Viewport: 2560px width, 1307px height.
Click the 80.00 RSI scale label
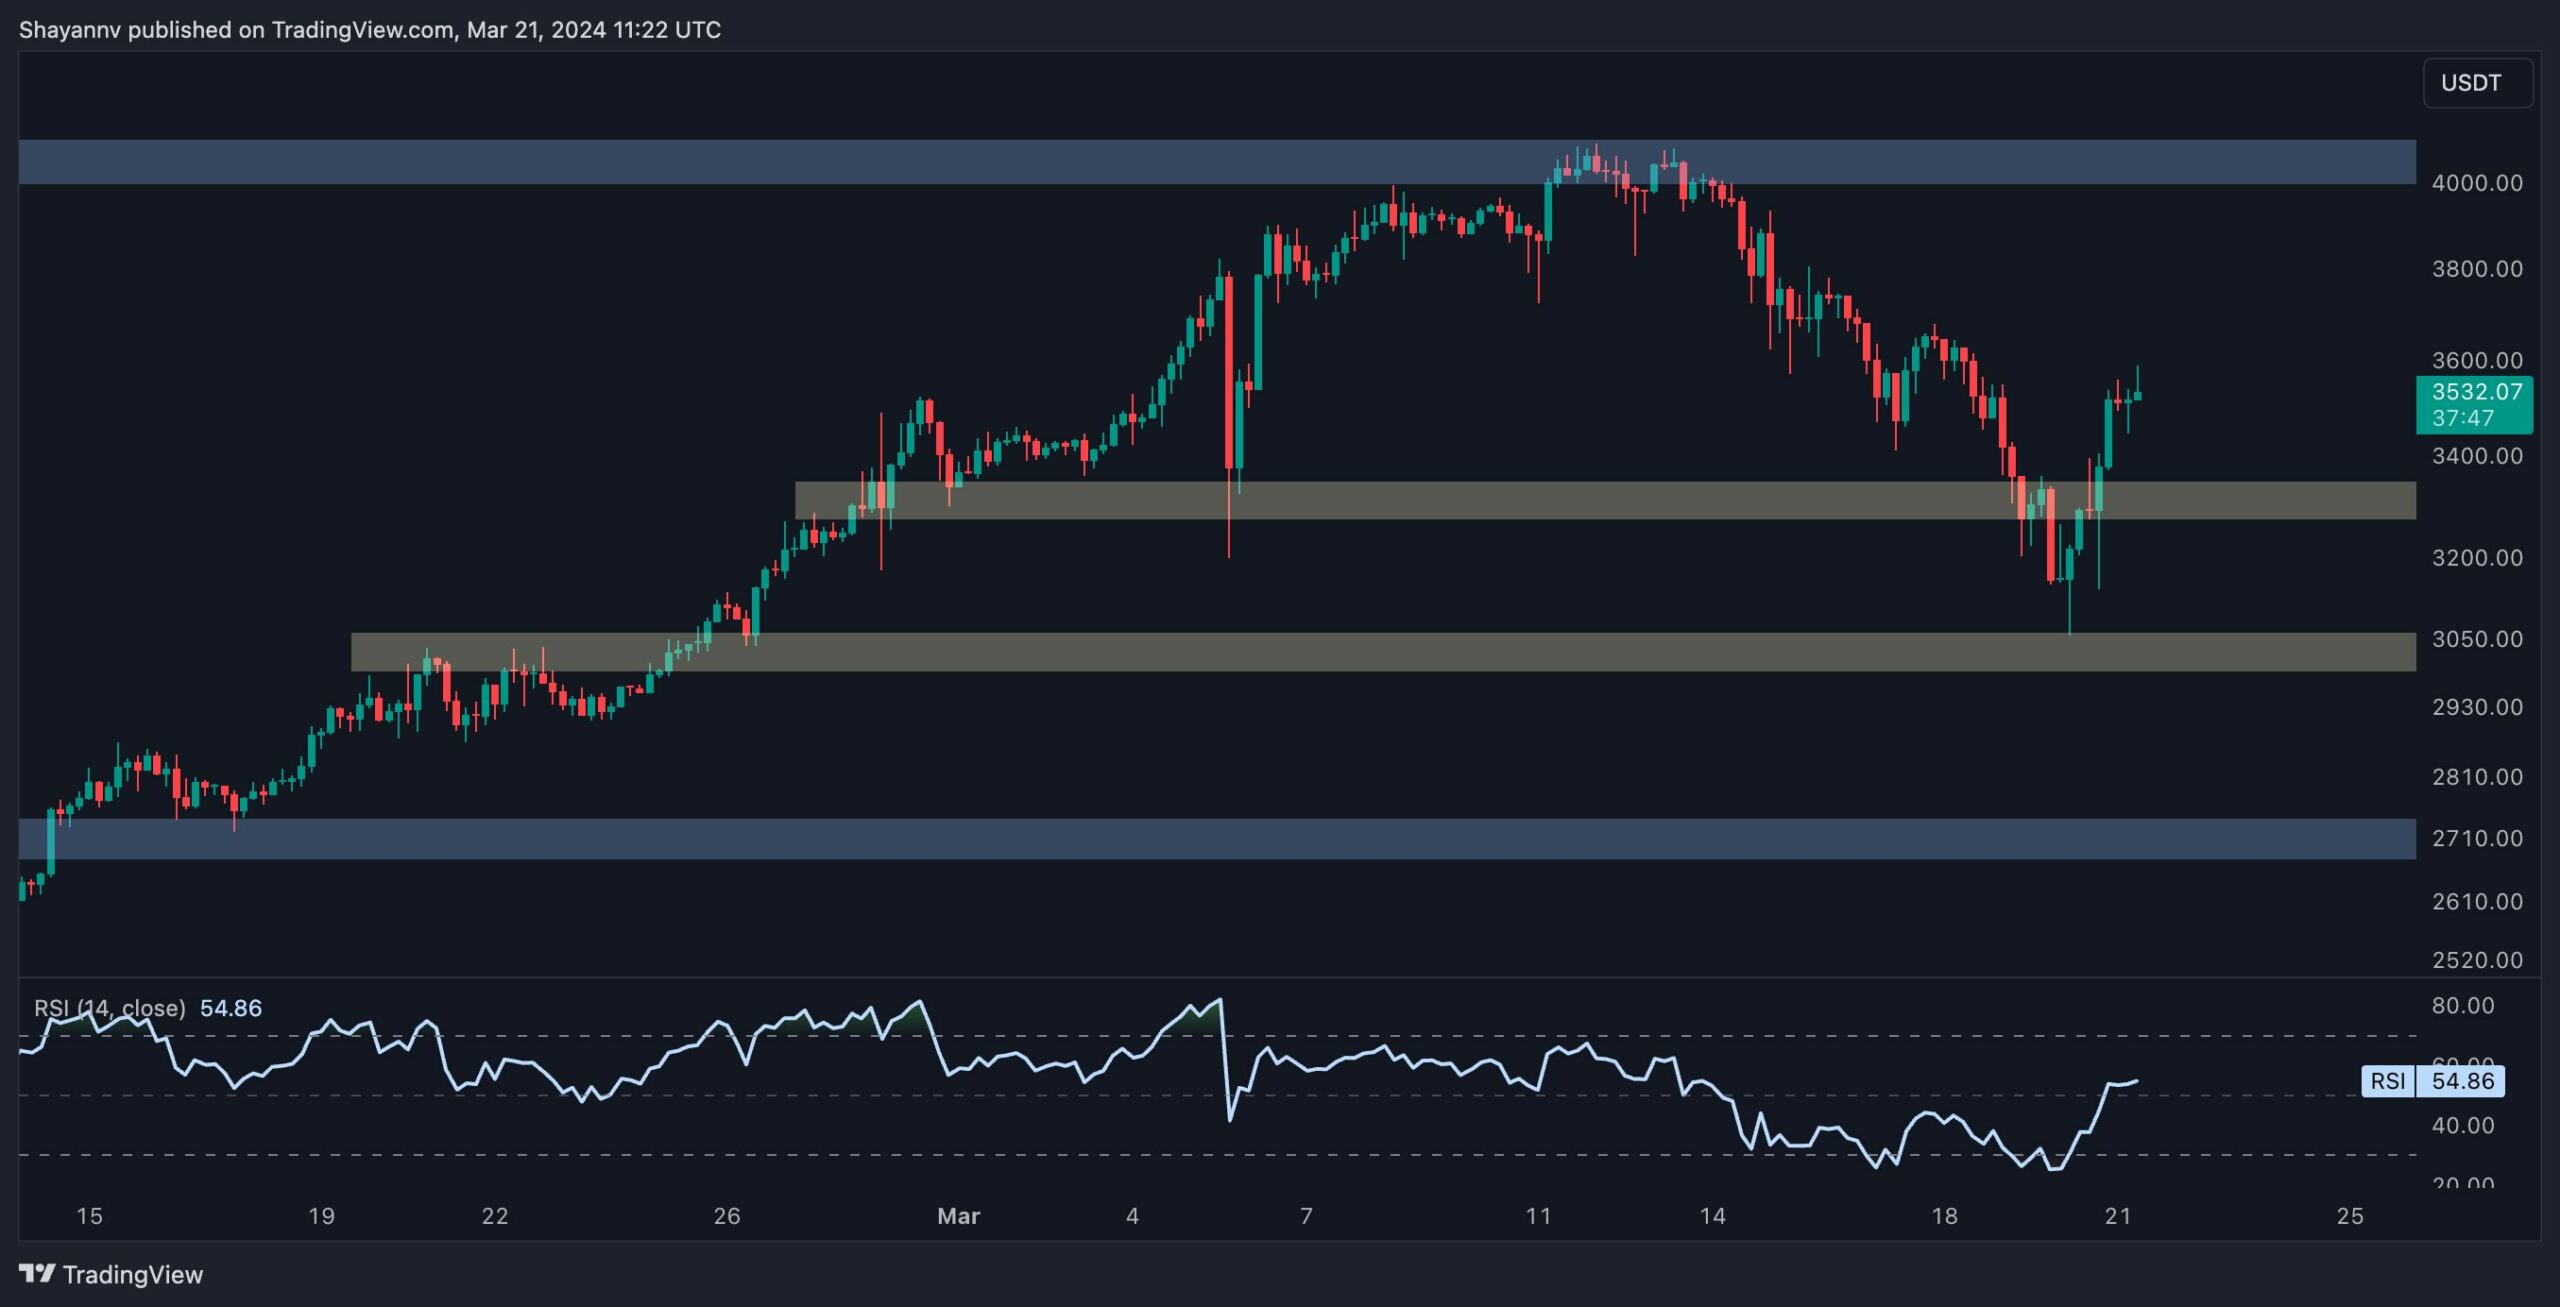click(x=2462, y=1005)
